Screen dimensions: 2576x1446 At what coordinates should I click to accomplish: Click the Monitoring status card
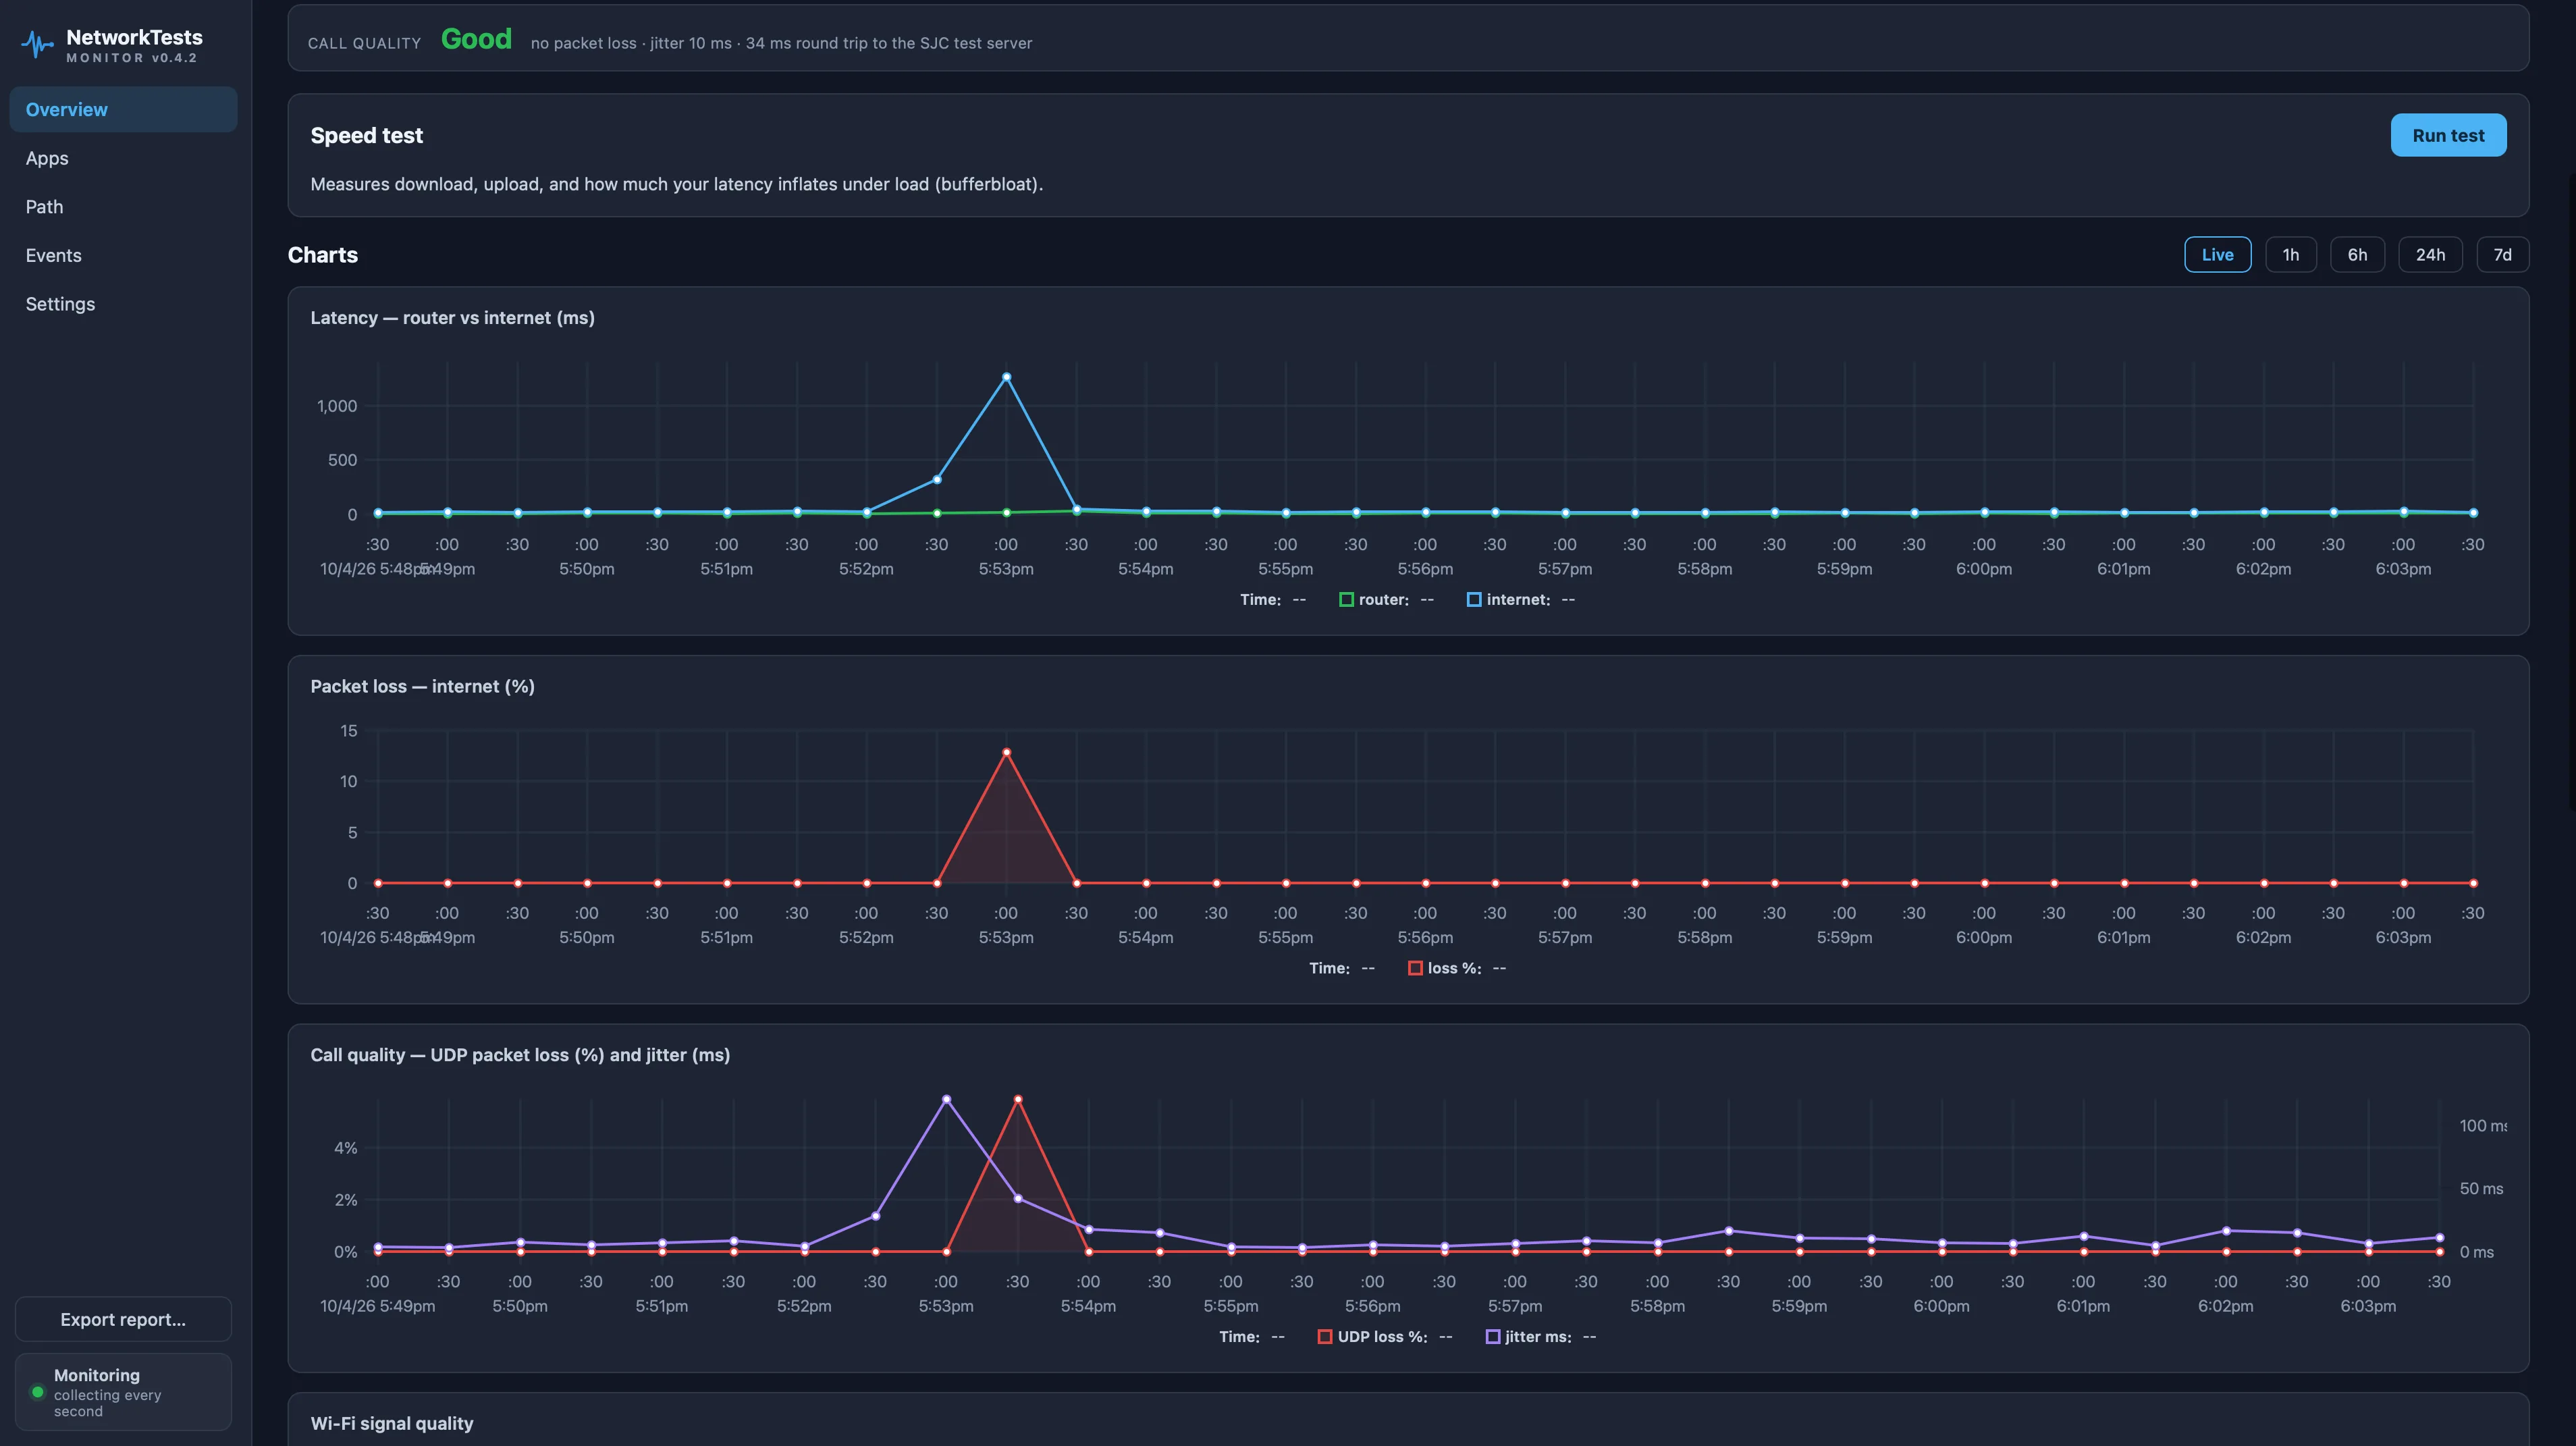[123, 1392]
